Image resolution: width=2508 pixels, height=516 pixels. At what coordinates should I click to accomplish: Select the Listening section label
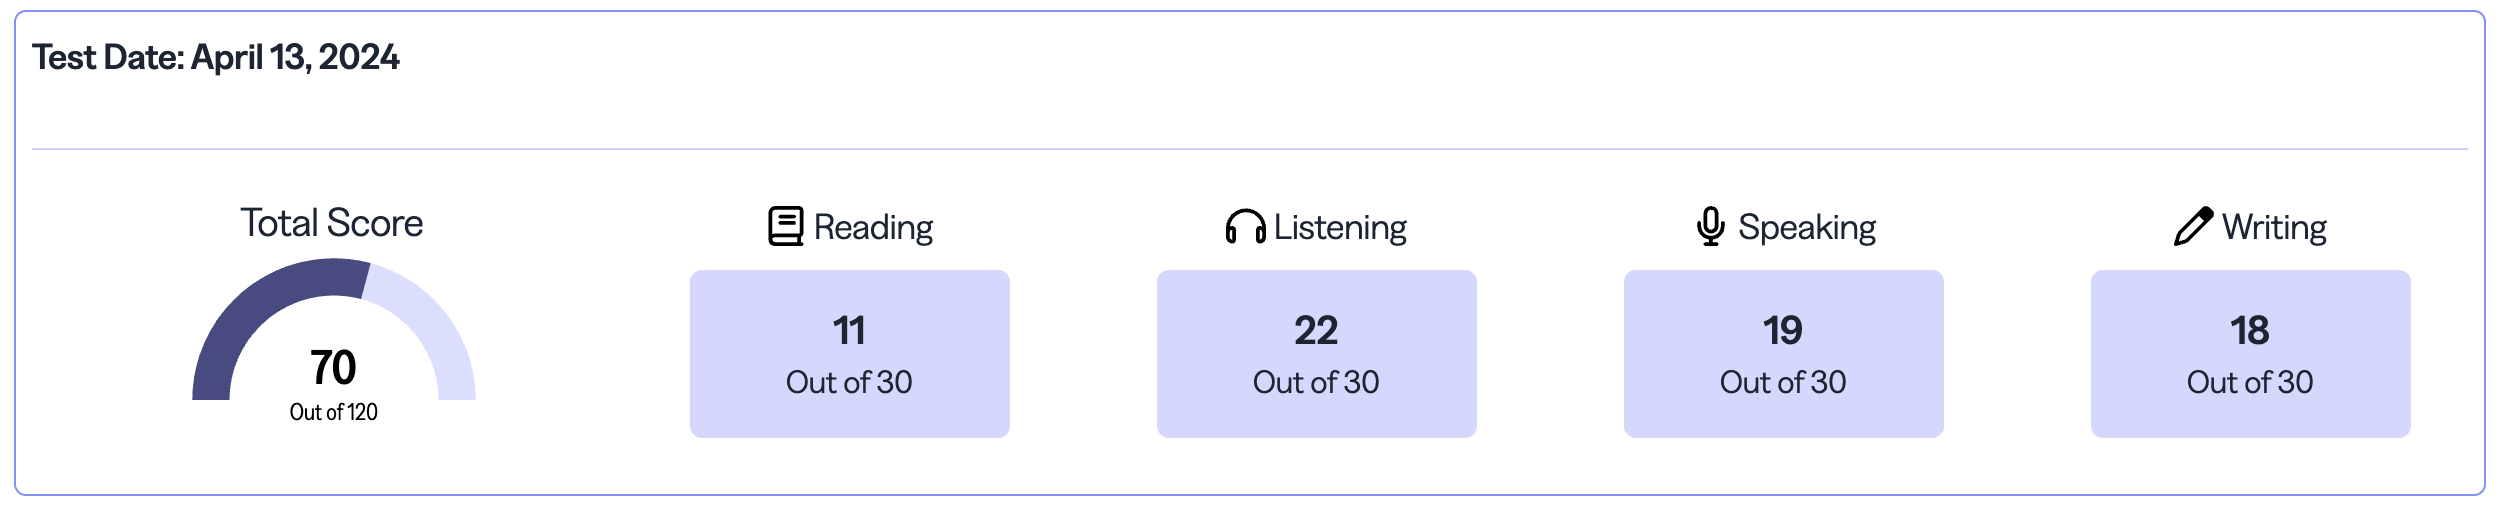point(1340,227)
